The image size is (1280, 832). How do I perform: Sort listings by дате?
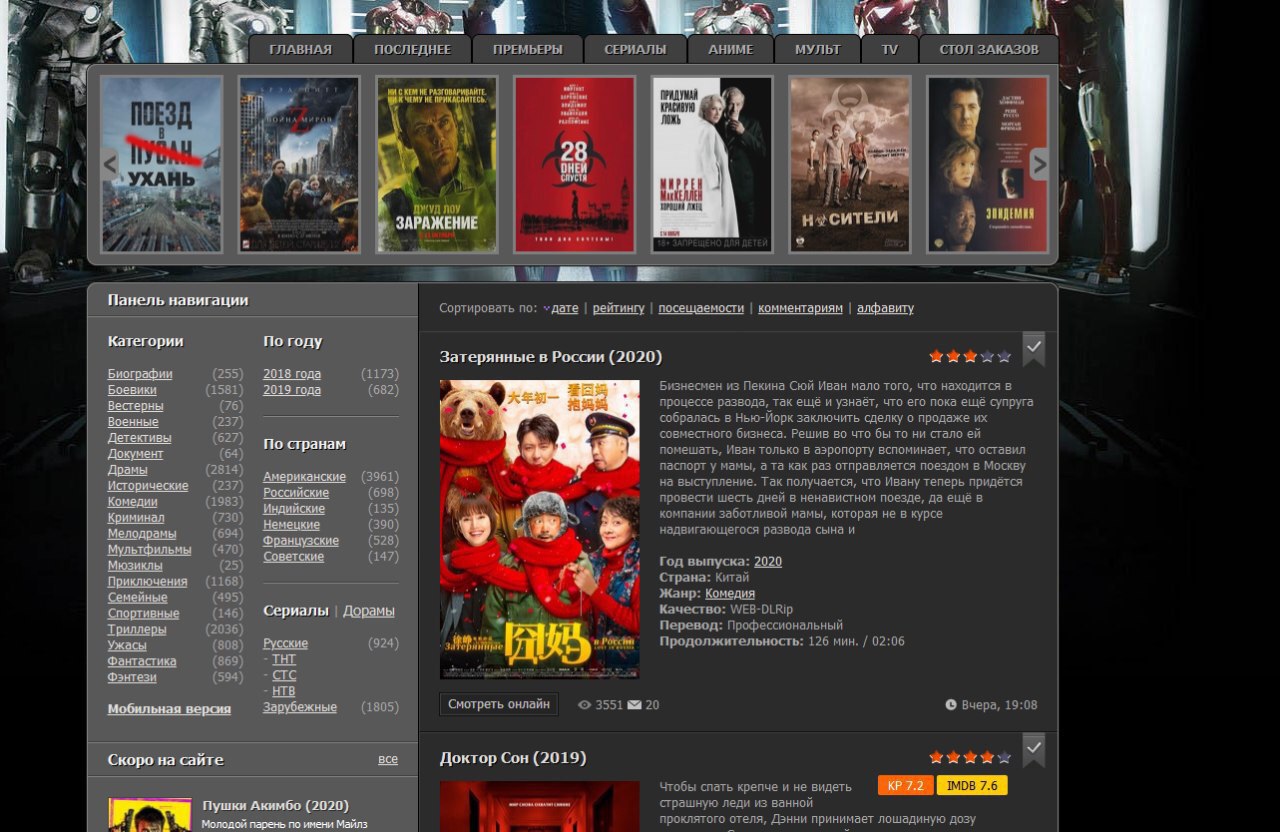click(565, 308)
